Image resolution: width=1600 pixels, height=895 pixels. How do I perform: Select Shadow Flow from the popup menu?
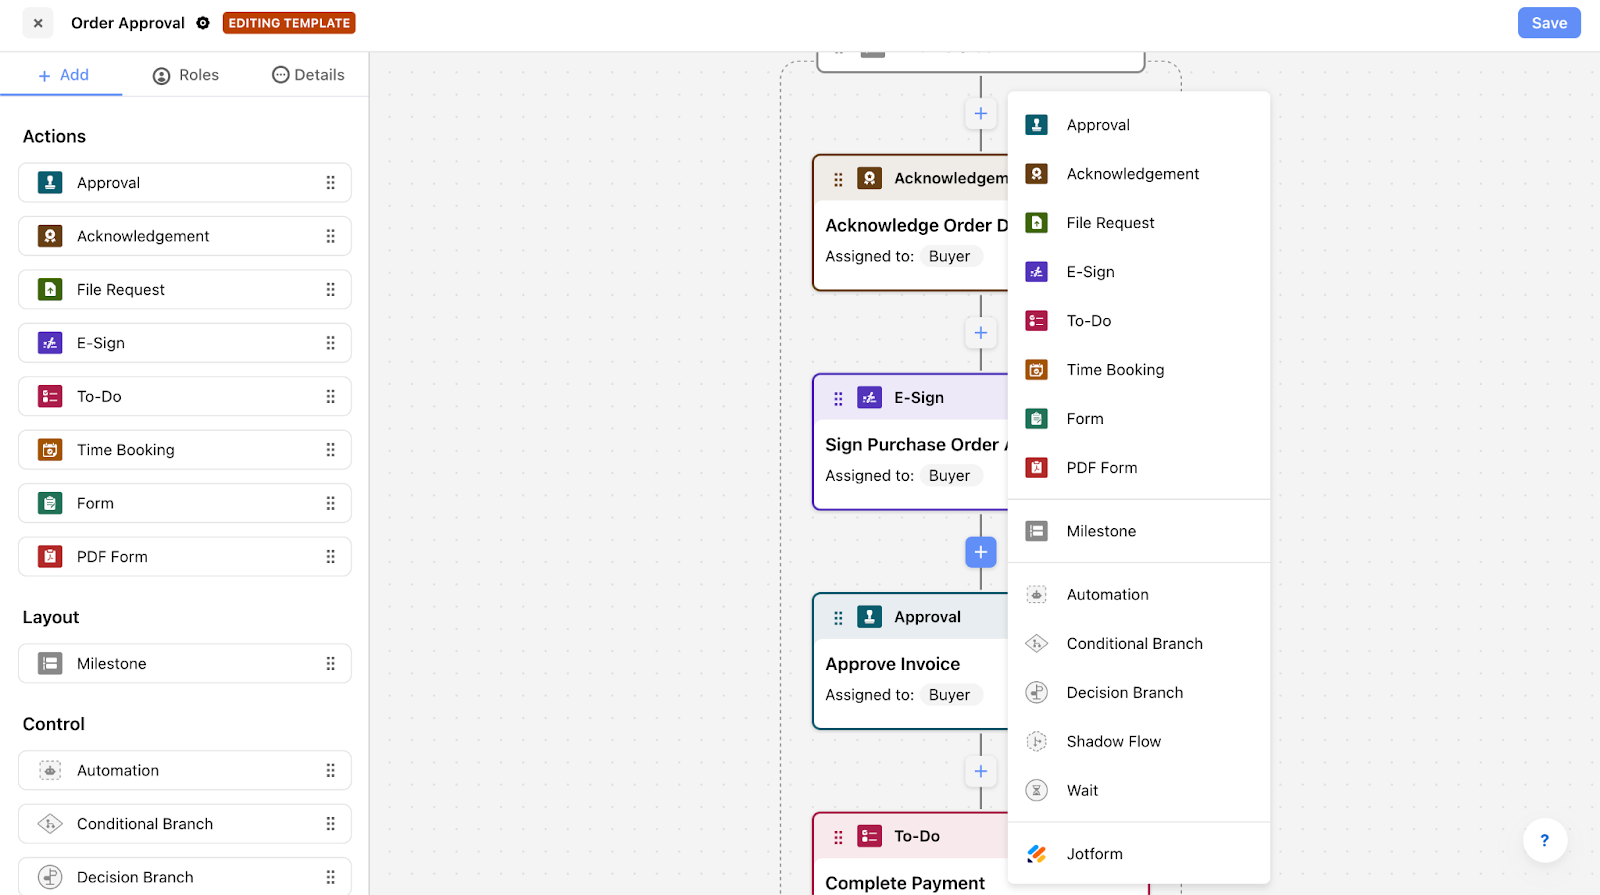(x=1138, y=741)
